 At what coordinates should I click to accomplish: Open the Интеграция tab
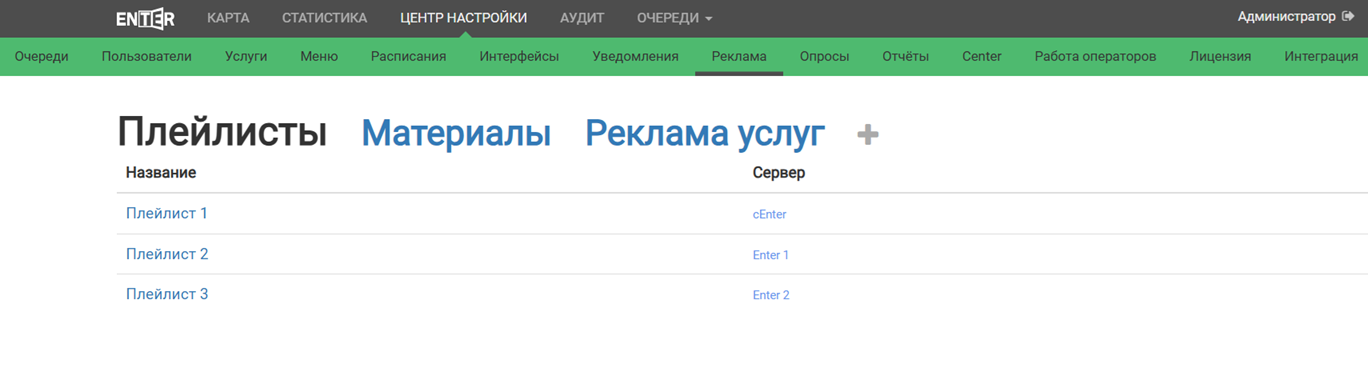[x=1321, y=56]
